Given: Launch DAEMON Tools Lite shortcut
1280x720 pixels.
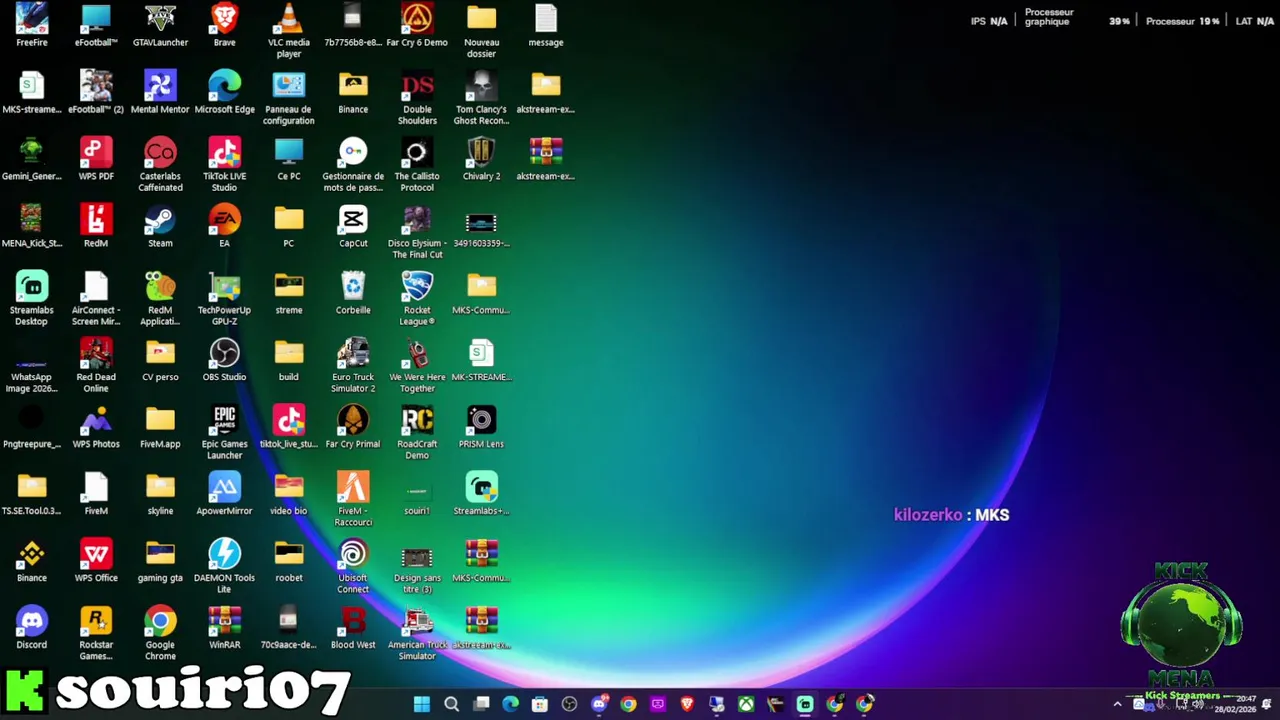Looking at the screenshot, I should [x=224, y=567].
